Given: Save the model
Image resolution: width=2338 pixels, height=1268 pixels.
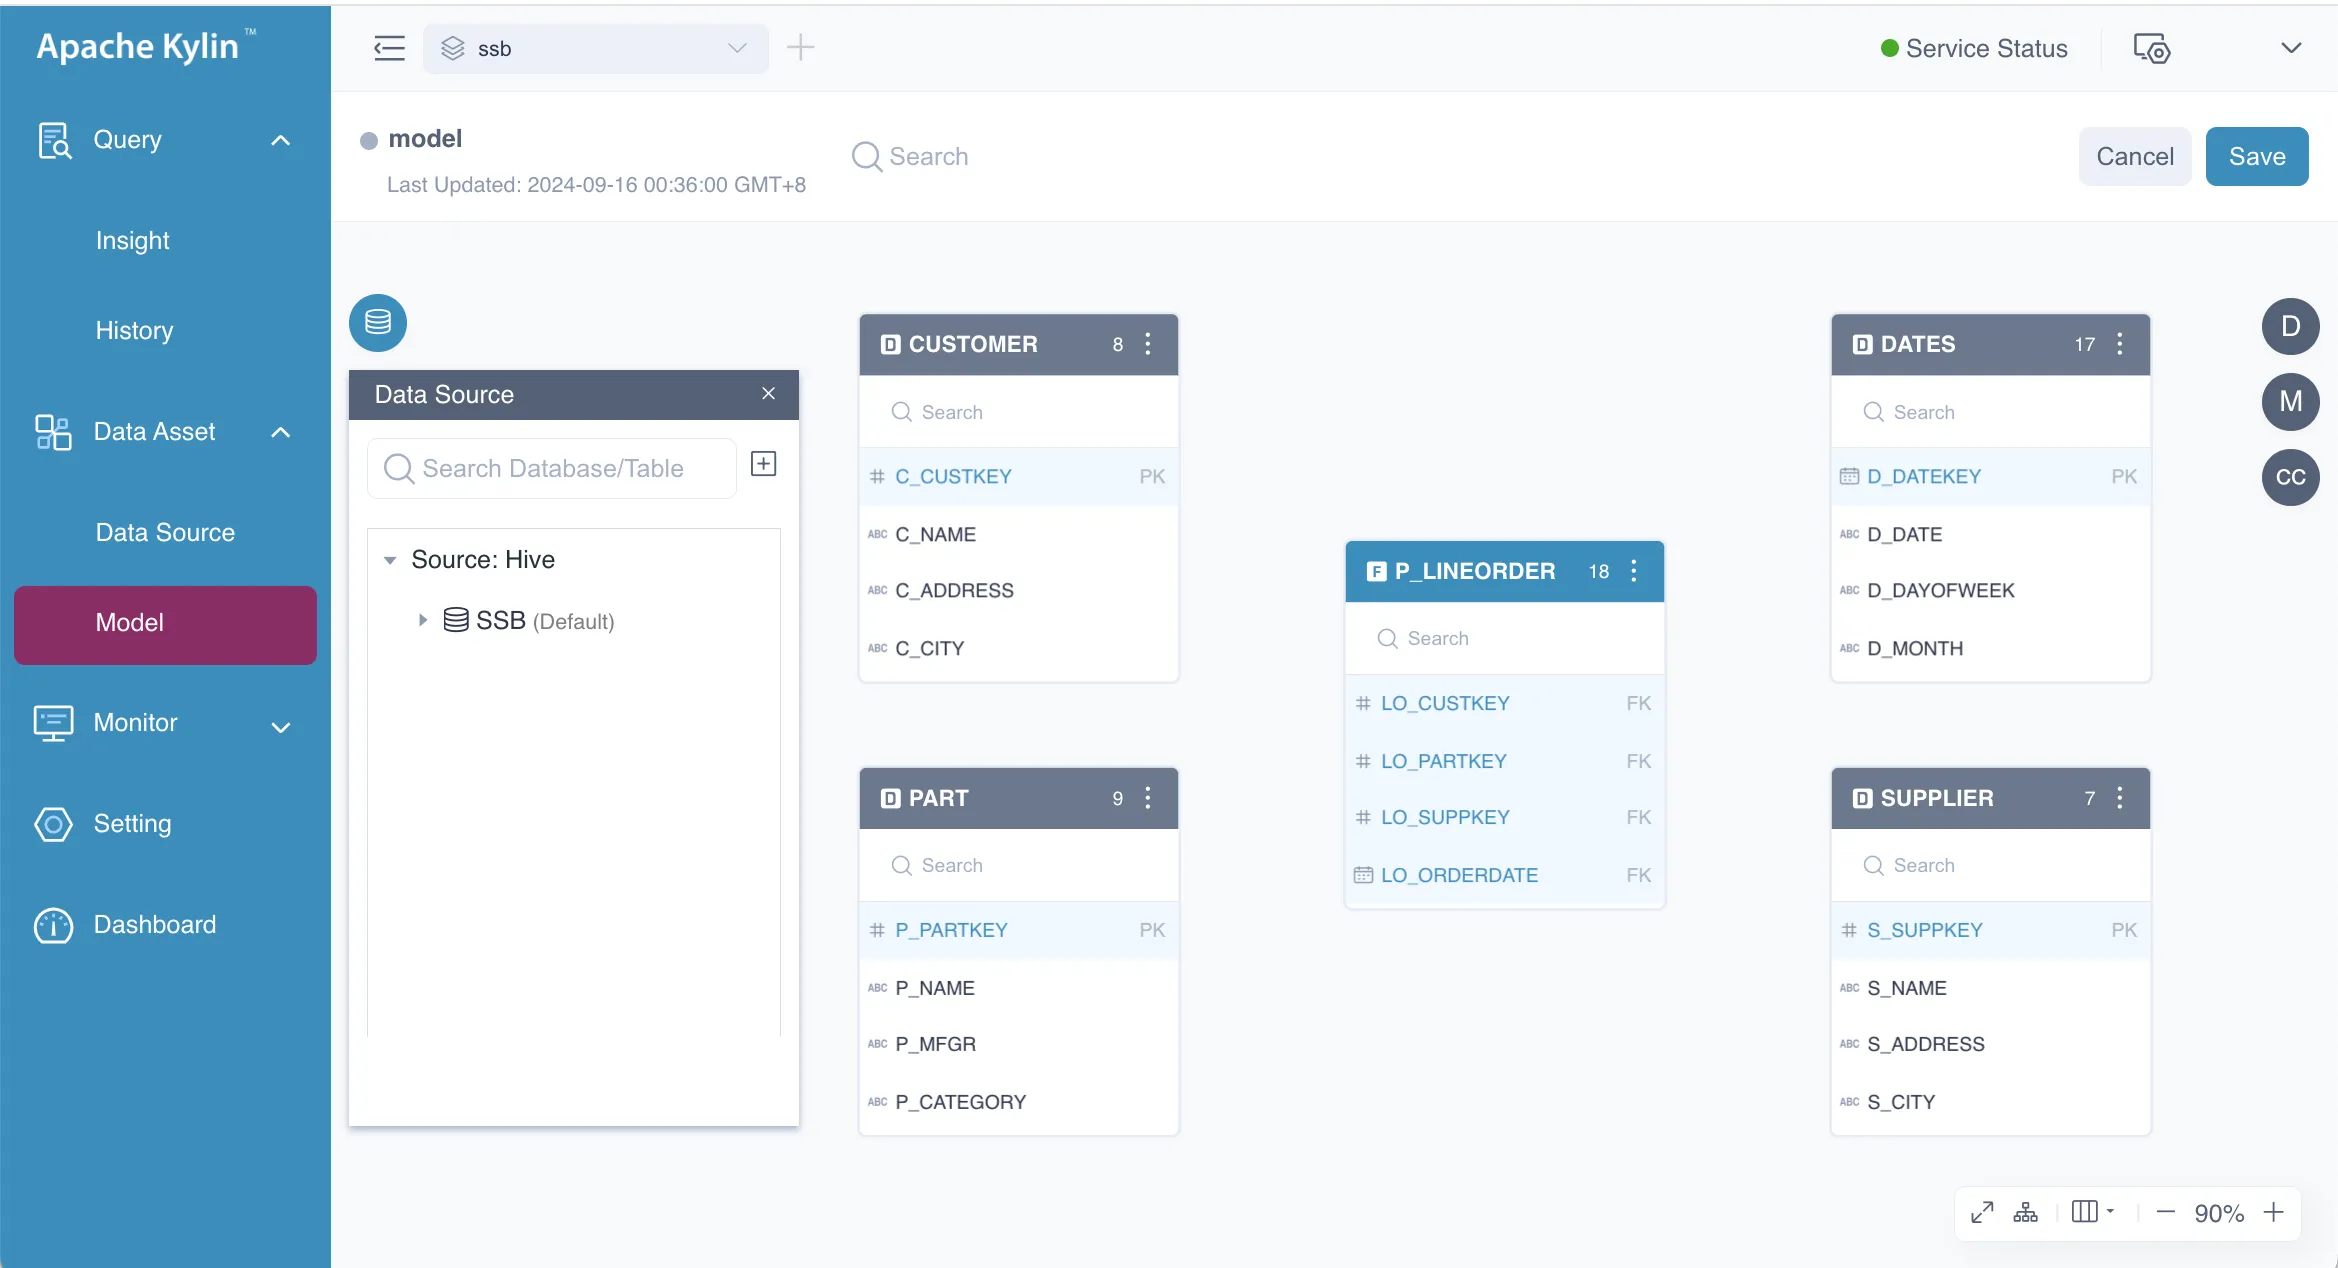Looking at the screenshot, I should [2256, 156].
